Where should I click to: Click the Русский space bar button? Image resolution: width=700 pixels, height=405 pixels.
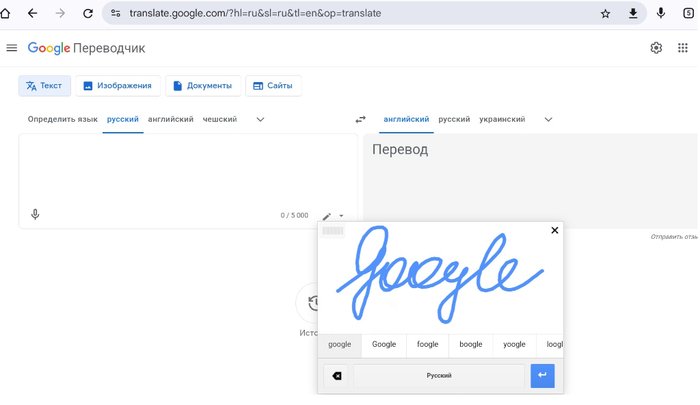point(439,376)
